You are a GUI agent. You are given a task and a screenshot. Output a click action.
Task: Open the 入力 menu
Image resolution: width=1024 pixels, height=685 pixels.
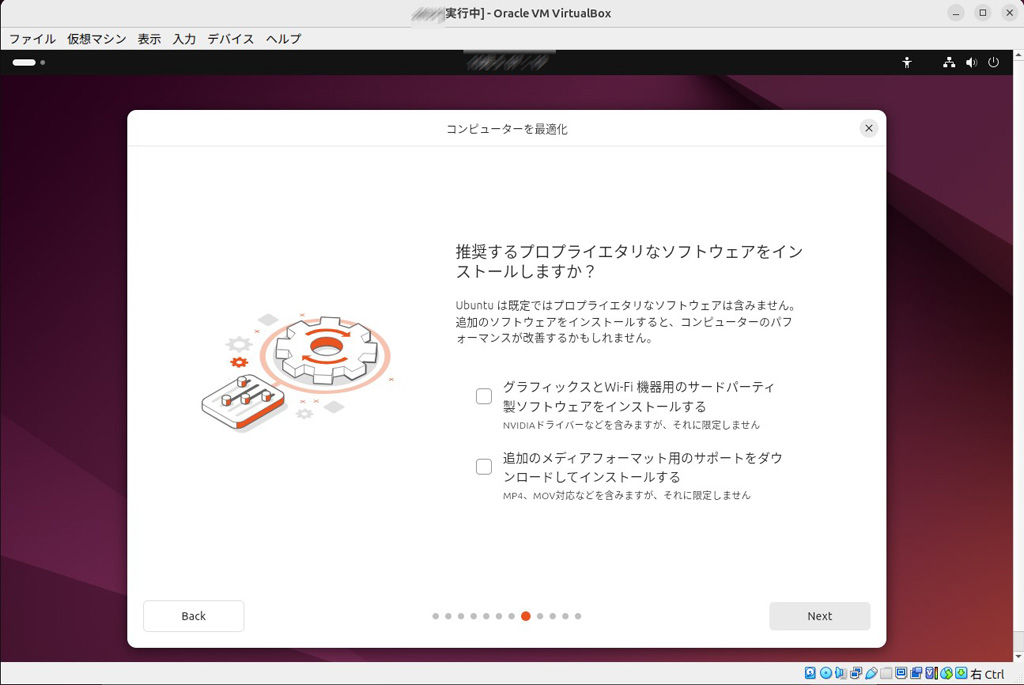[x=184, y=39]
